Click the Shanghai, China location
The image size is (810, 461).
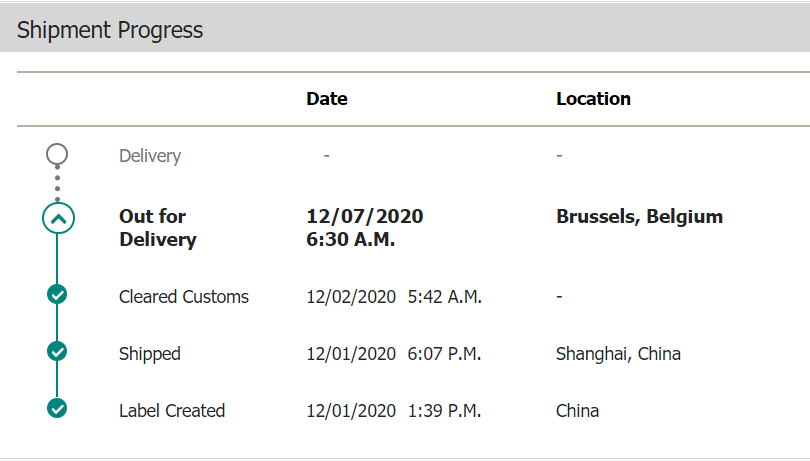tap(618, 354)
